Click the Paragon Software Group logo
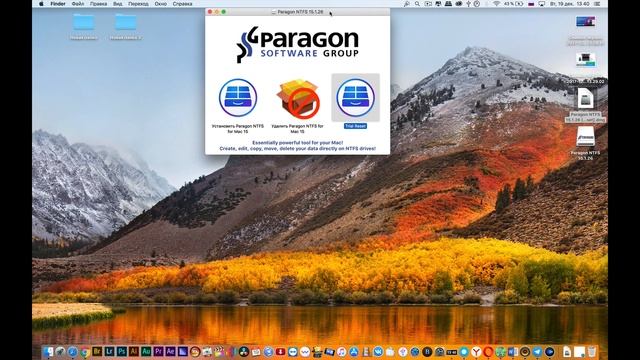 tap(298, 44)
